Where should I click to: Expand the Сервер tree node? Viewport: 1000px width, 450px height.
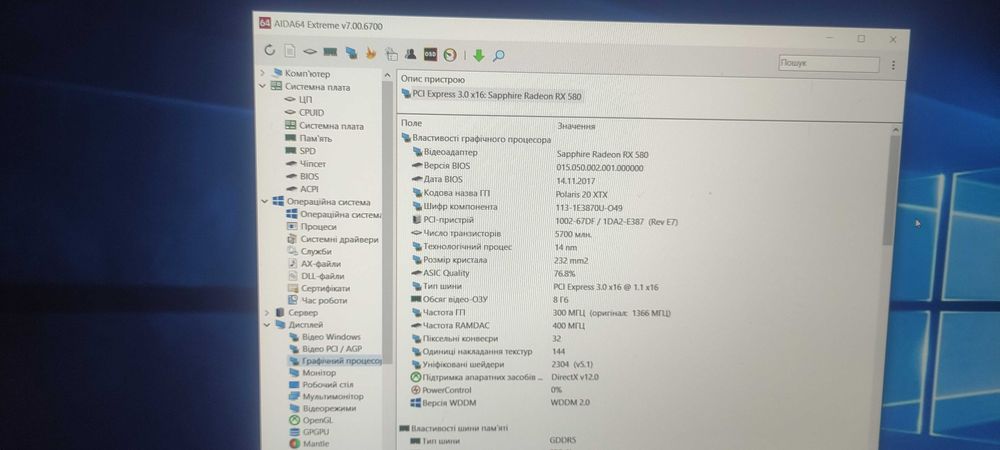(x=267, y=312)
